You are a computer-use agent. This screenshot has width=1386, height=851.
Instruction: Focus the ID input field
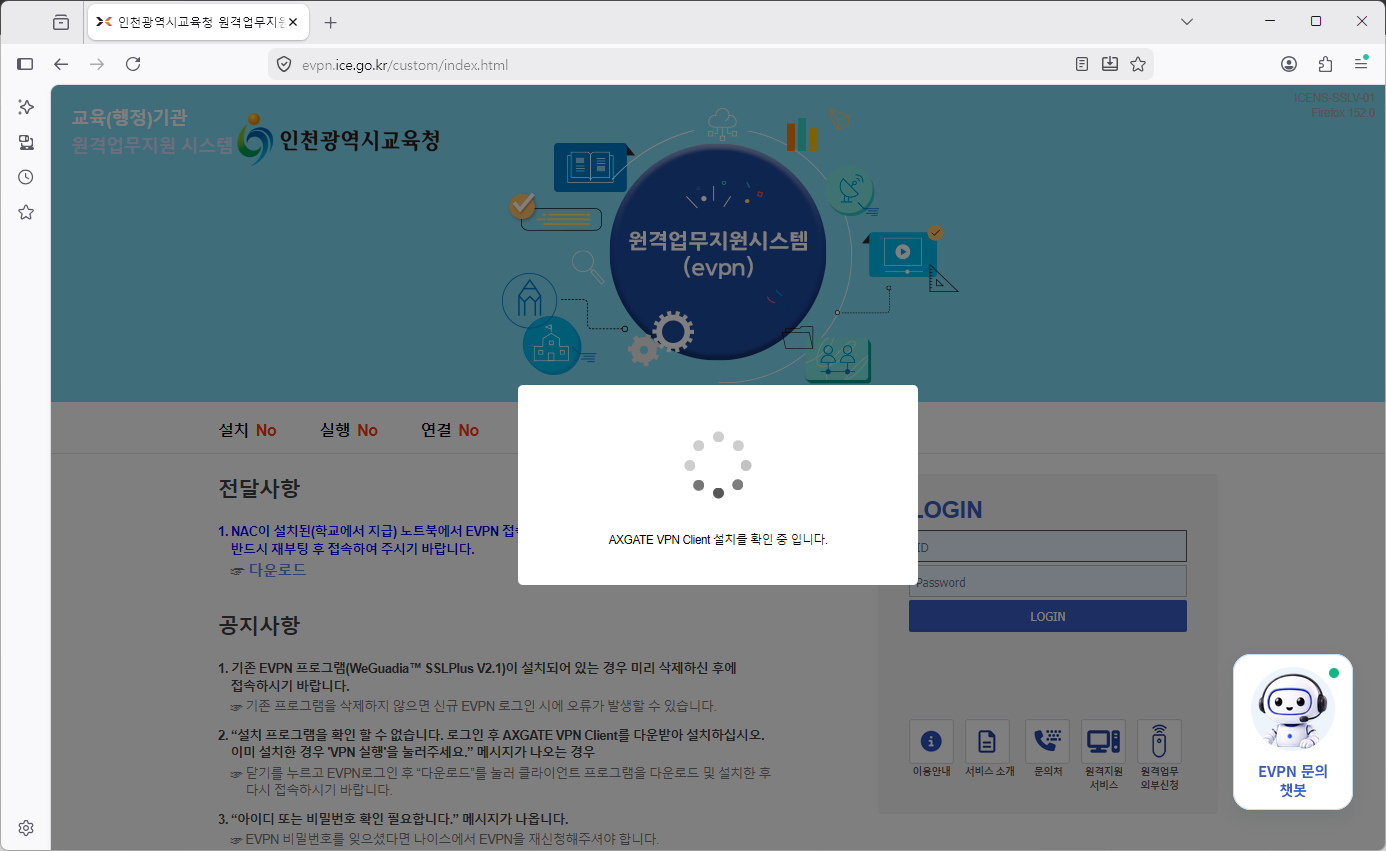[1047, 546]
